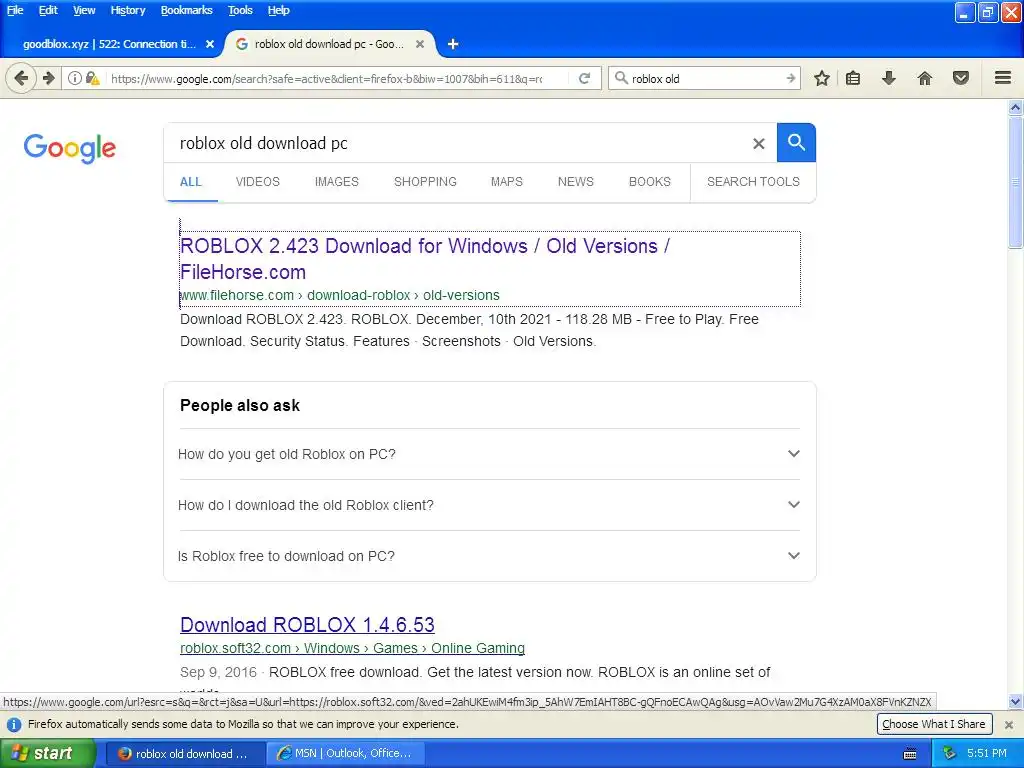Open the Tools menu

(x=240, y=10)
